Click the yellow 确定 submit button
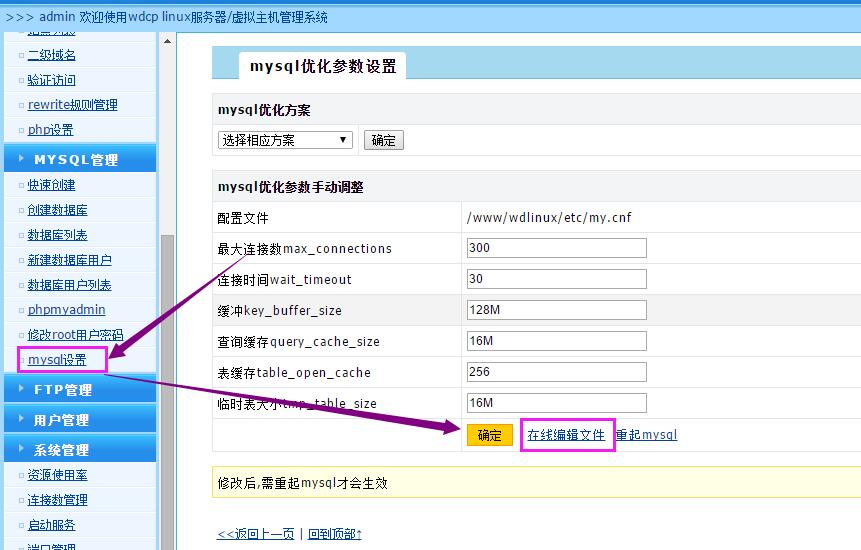This screenshot has width=861, height=550. pos(490,435)
